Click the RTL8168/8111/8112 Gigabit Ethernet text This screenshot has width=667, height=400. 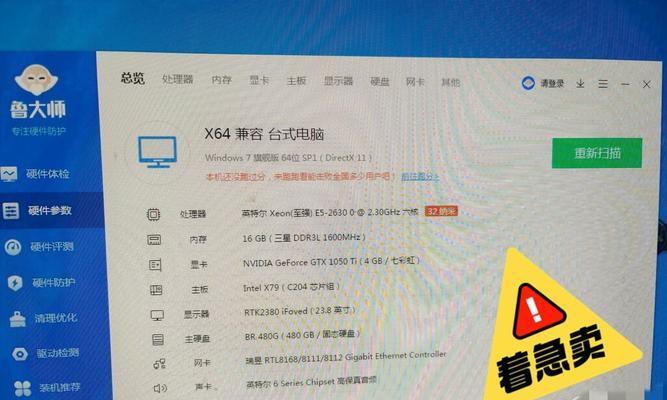pos(346,358)
